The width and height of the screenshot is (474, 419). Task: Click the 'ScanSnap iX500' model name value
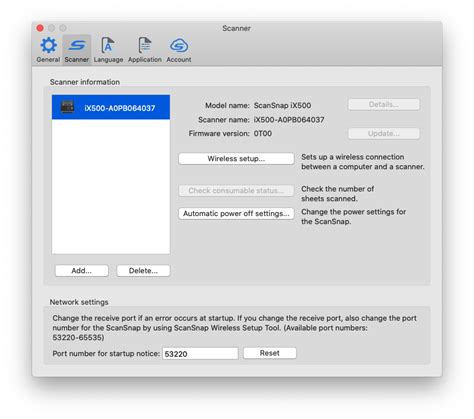click(282, 106)
